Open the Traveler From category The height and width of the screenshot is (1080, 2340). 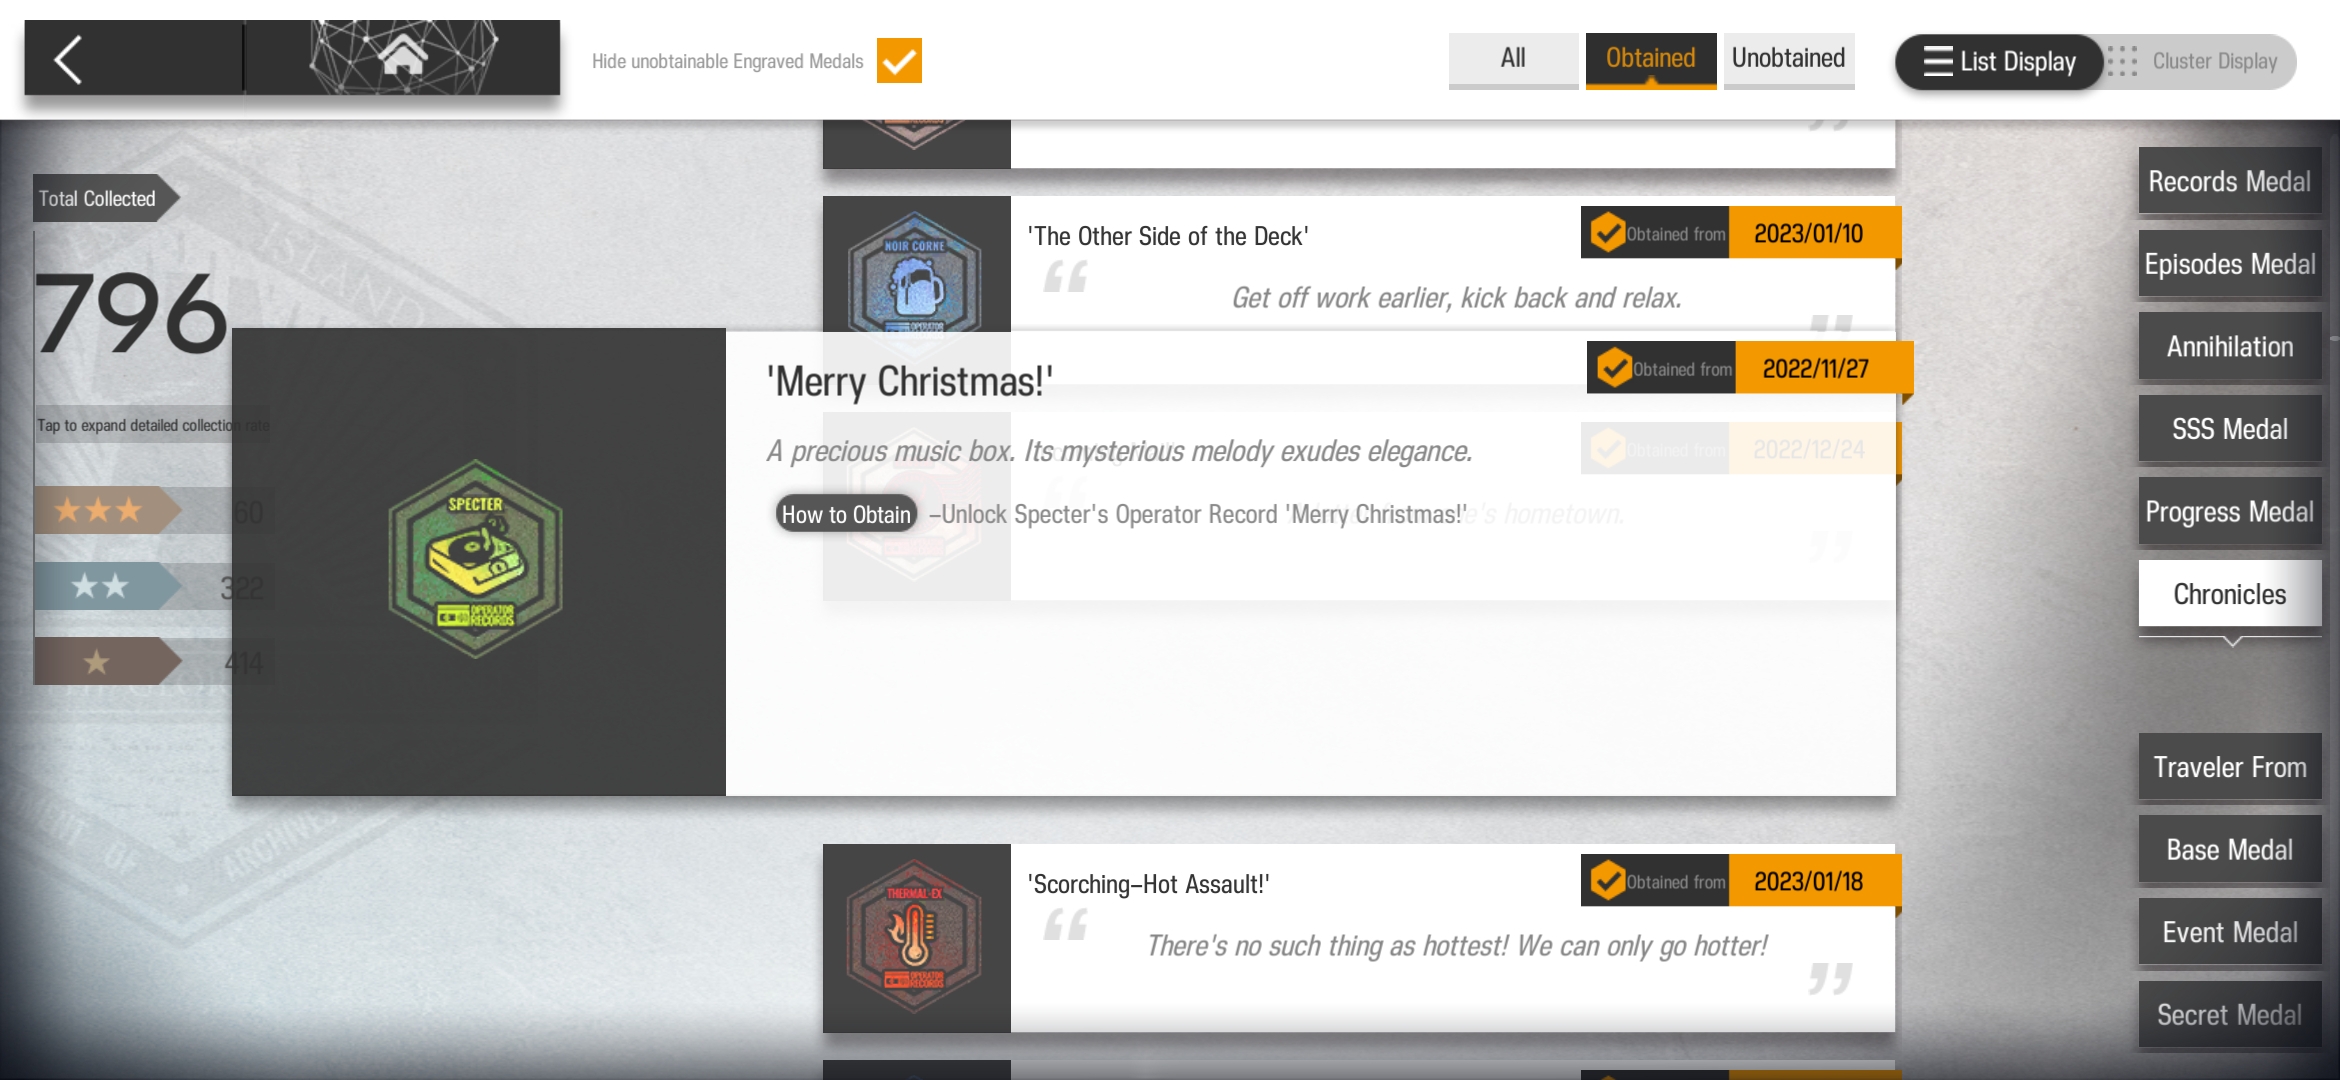2230,767
